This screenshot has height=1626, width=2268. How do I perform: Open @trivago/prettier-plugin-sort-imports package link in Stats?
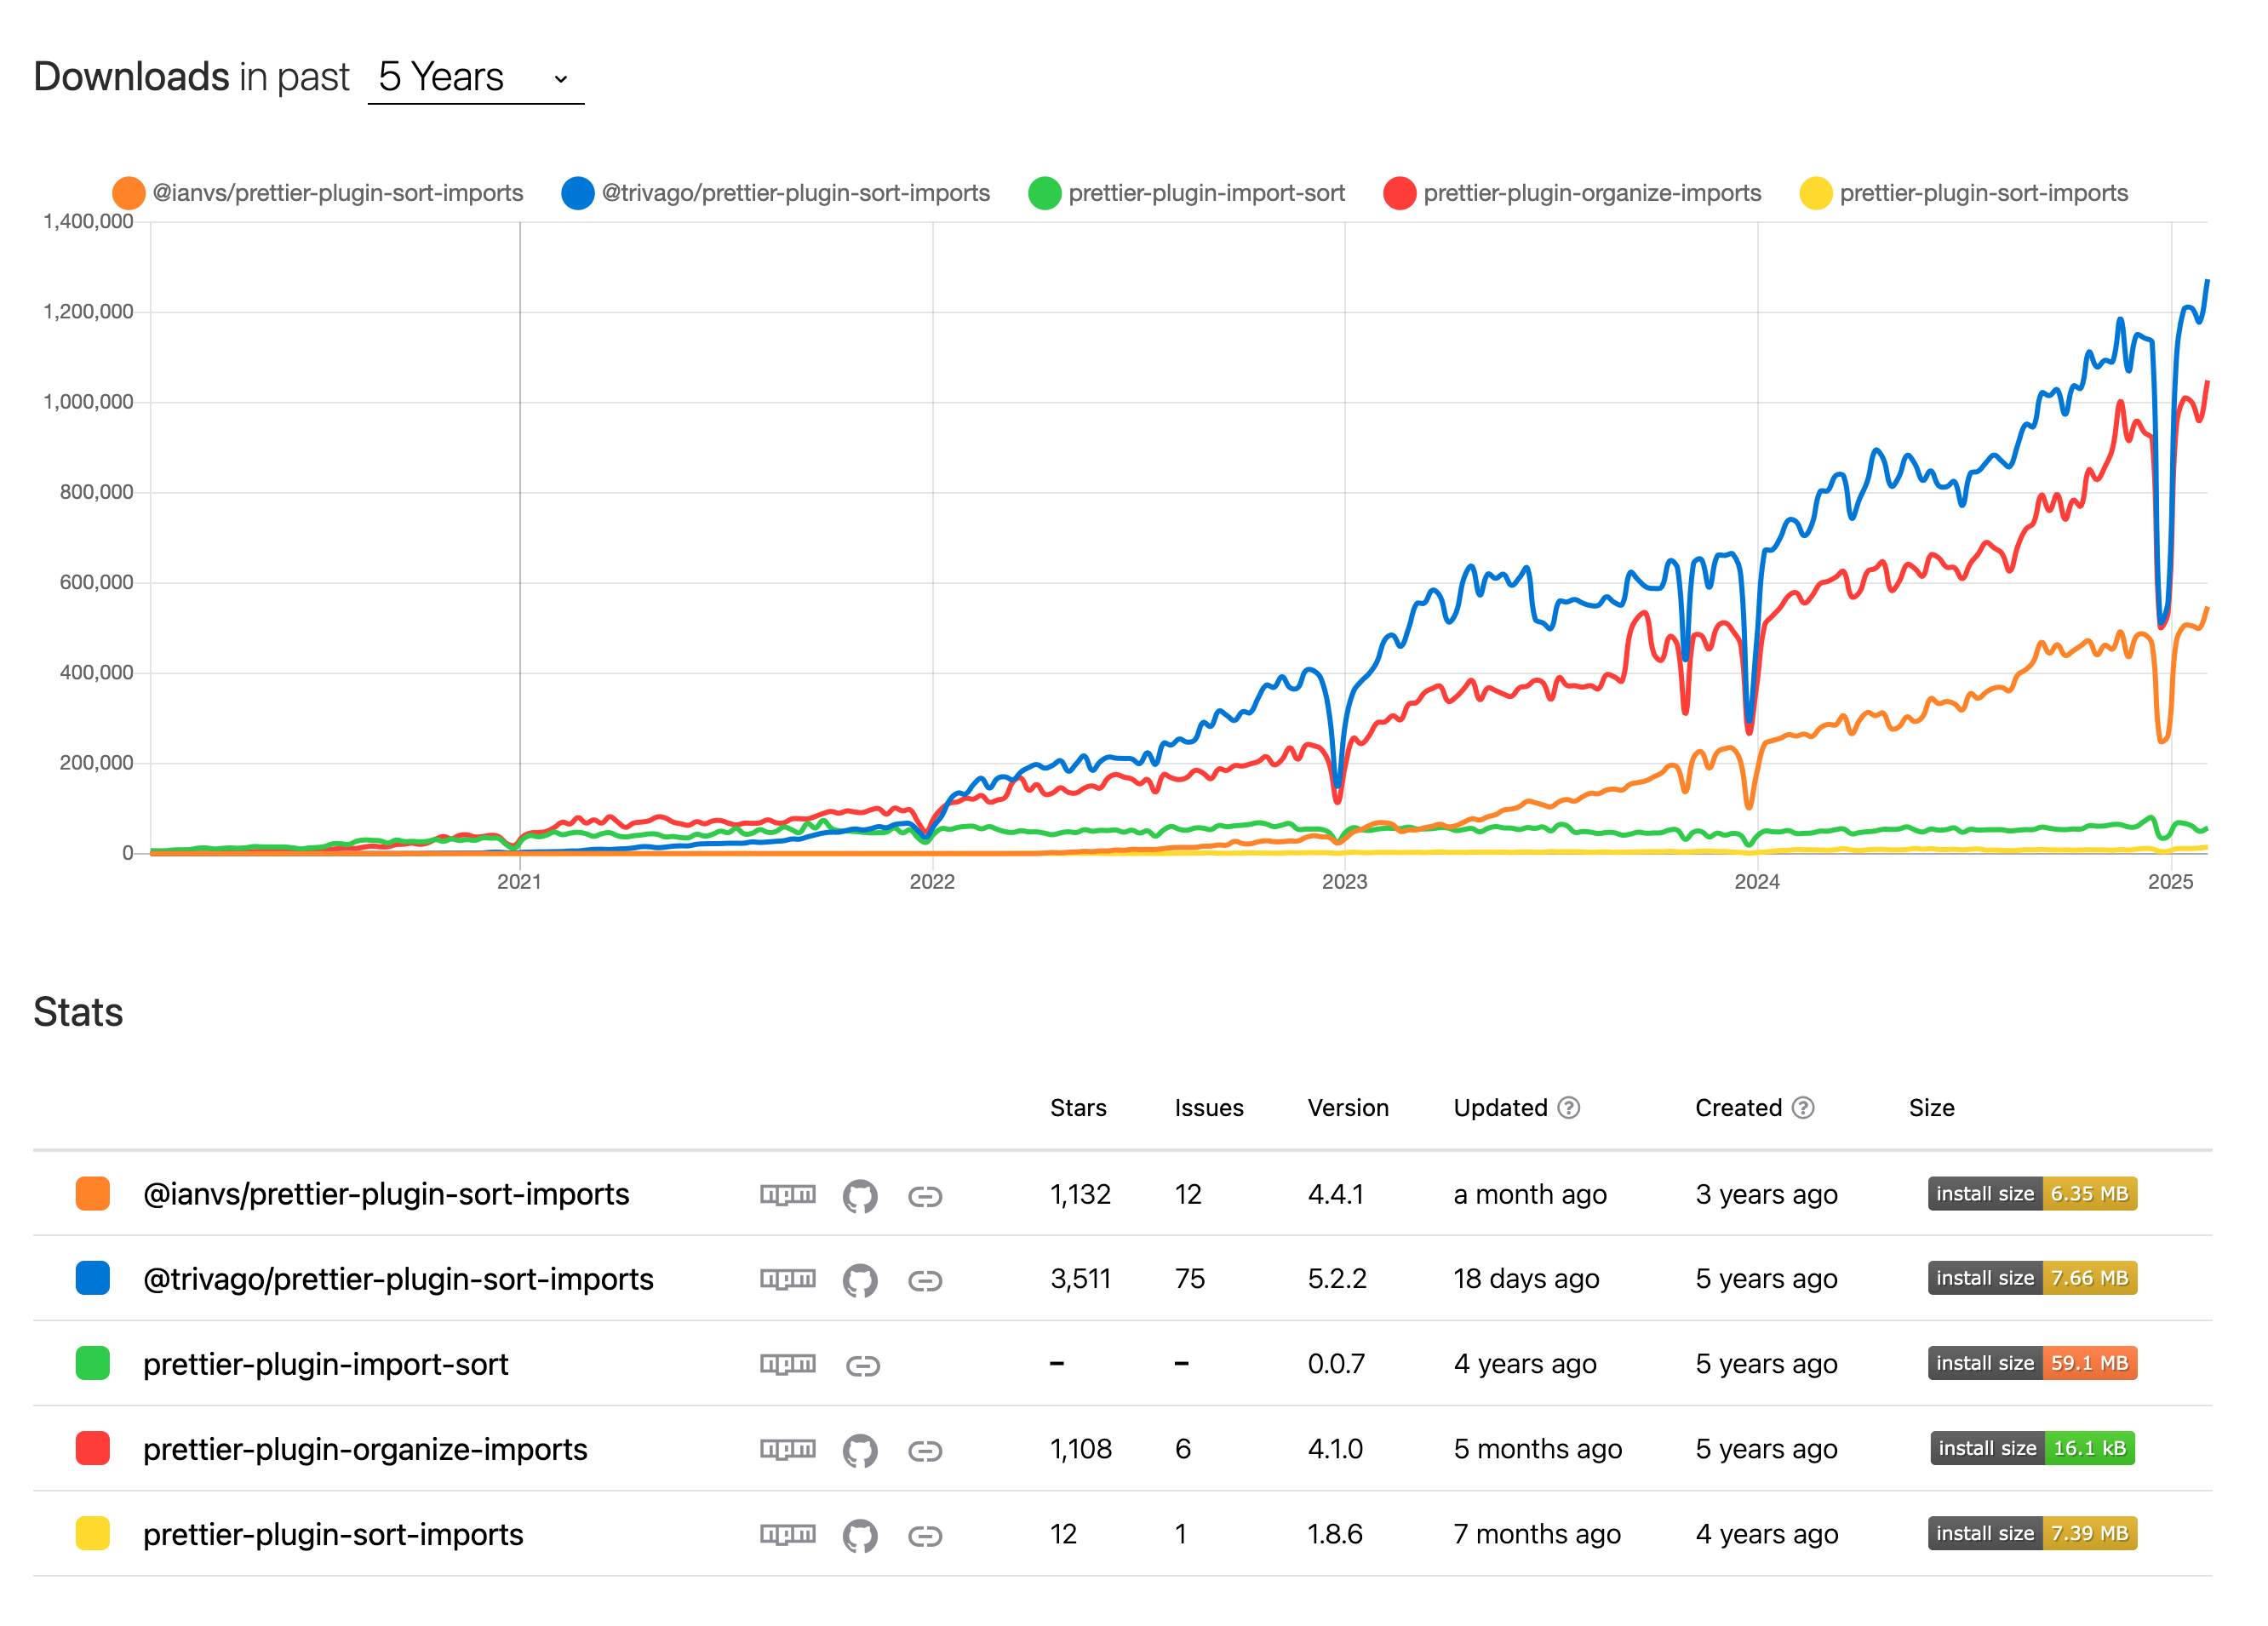tap(398, 1279)
